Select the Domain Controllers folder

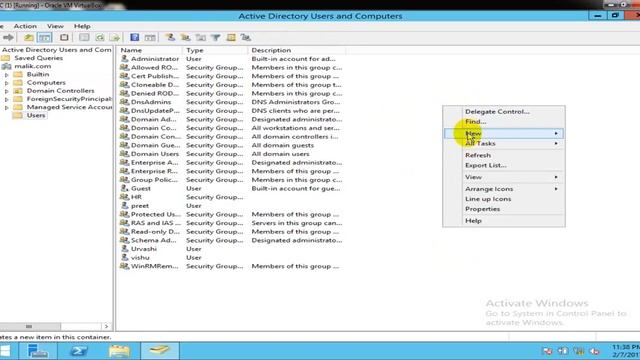pyautogui.click(x=60, y=91)
